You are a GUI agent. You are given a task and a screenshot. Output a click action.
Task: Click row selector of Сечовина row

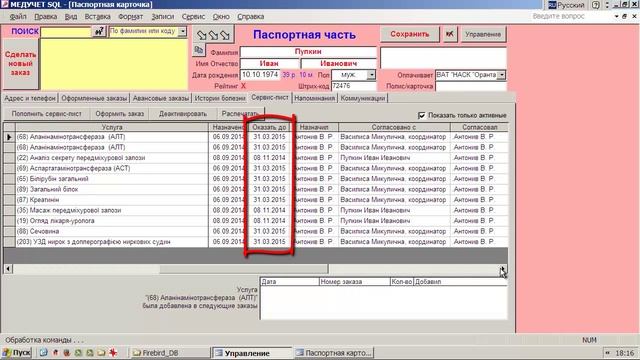pyautogui.click(x=9, y=231)
